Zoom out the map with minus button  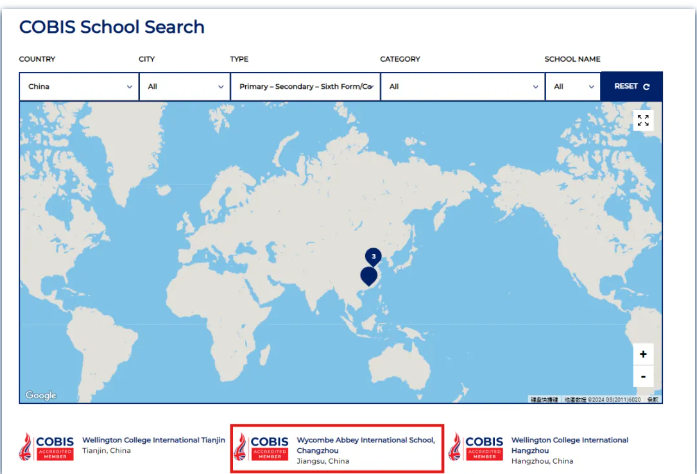[x=643, y=377]
